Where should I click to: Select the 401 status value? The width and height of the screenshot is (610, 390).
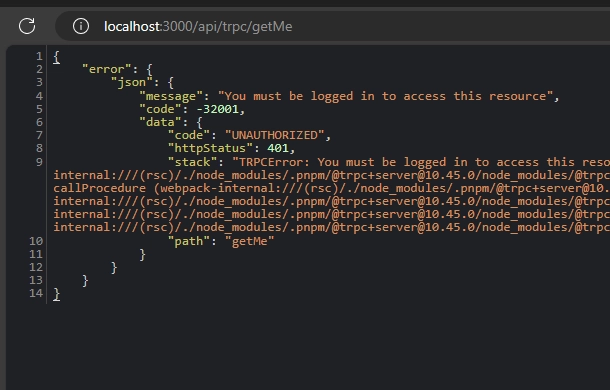click(277, 148)
